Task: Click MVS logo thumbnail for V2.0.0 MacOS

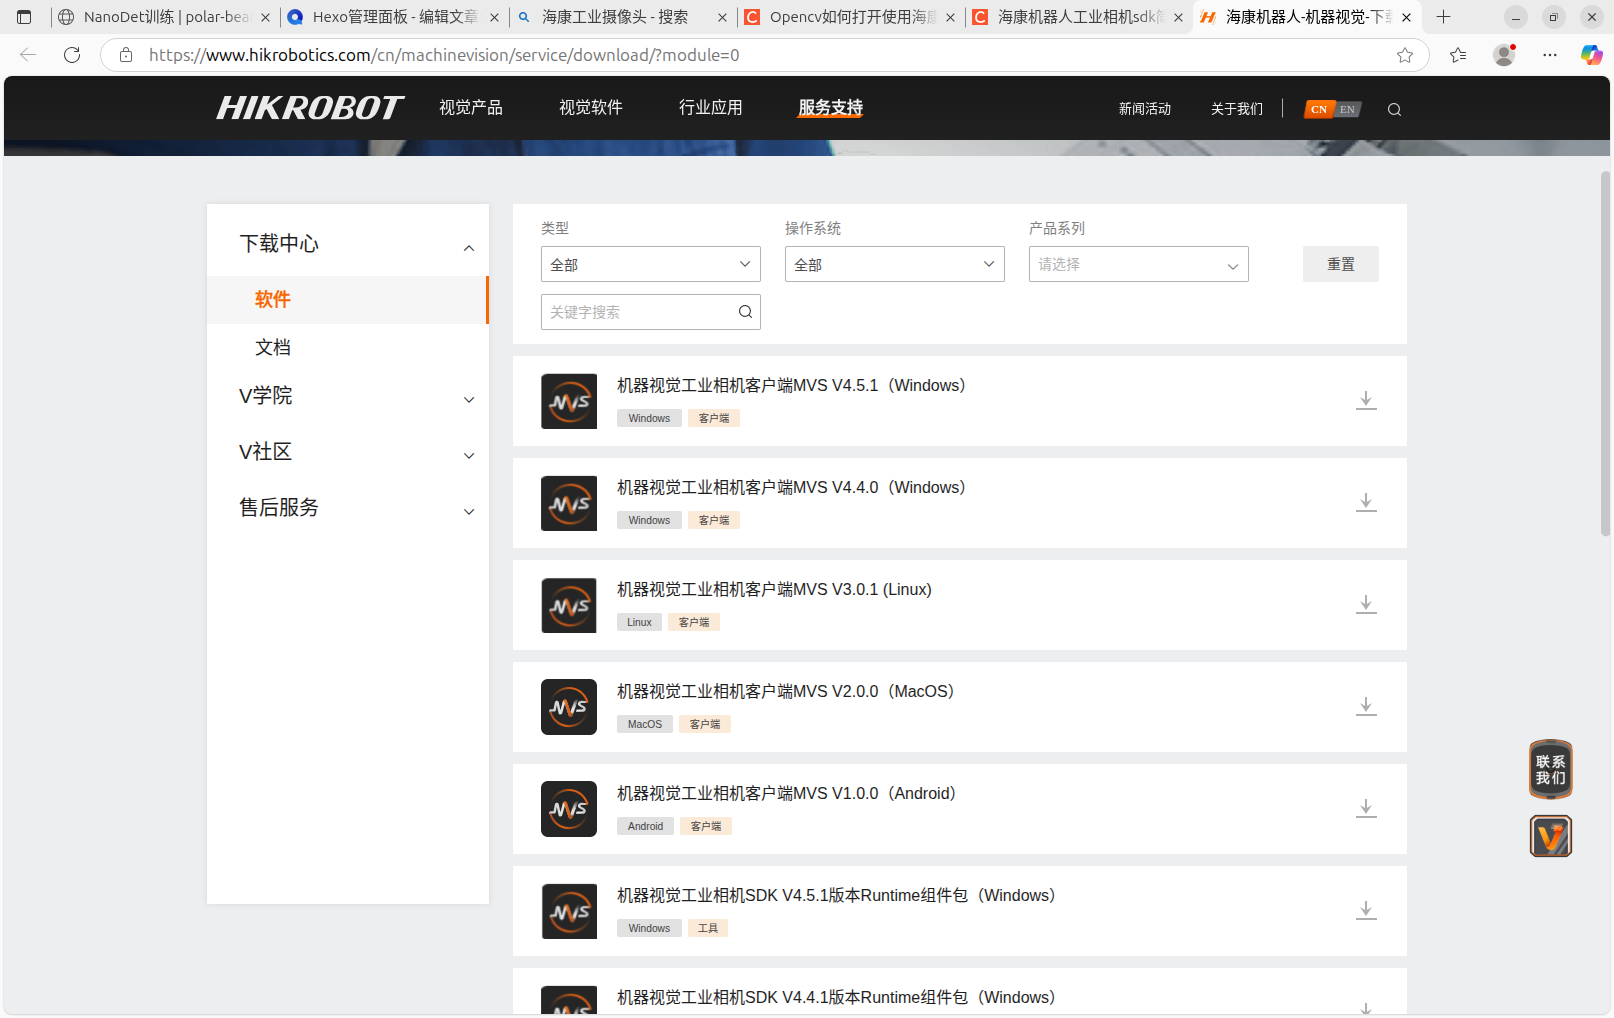Action: coord(569,707)
